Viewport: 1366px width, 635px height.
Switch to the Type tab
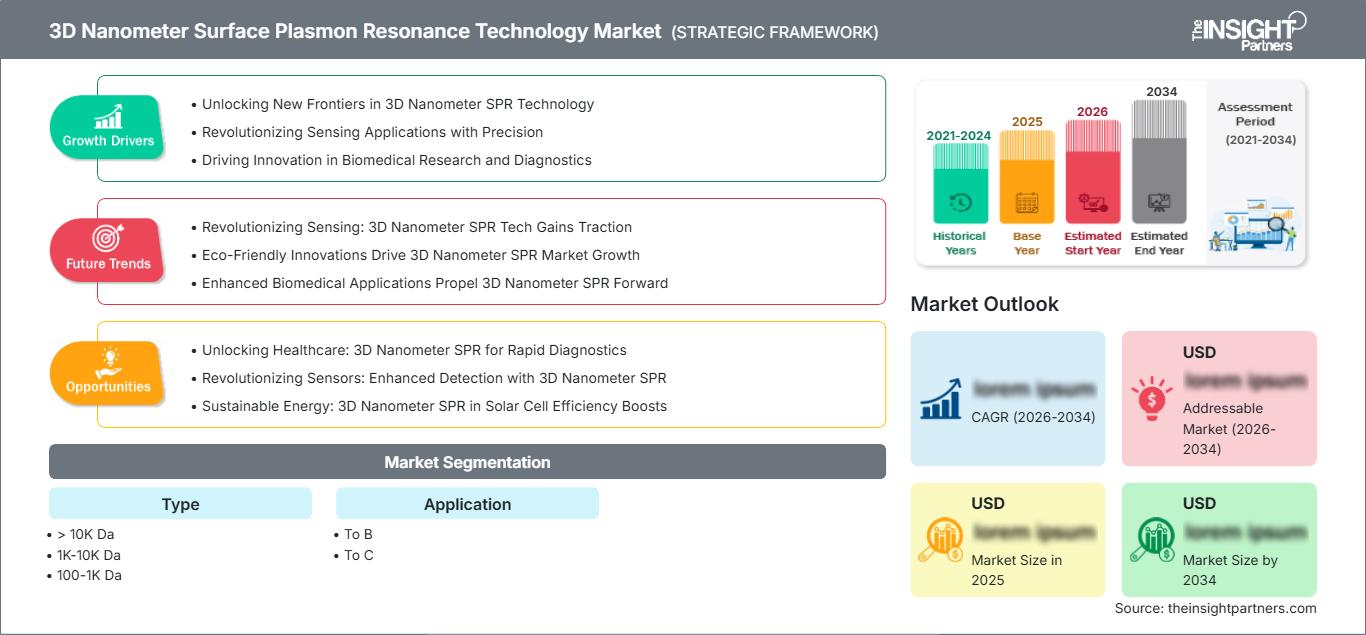(x=180, y=503)
